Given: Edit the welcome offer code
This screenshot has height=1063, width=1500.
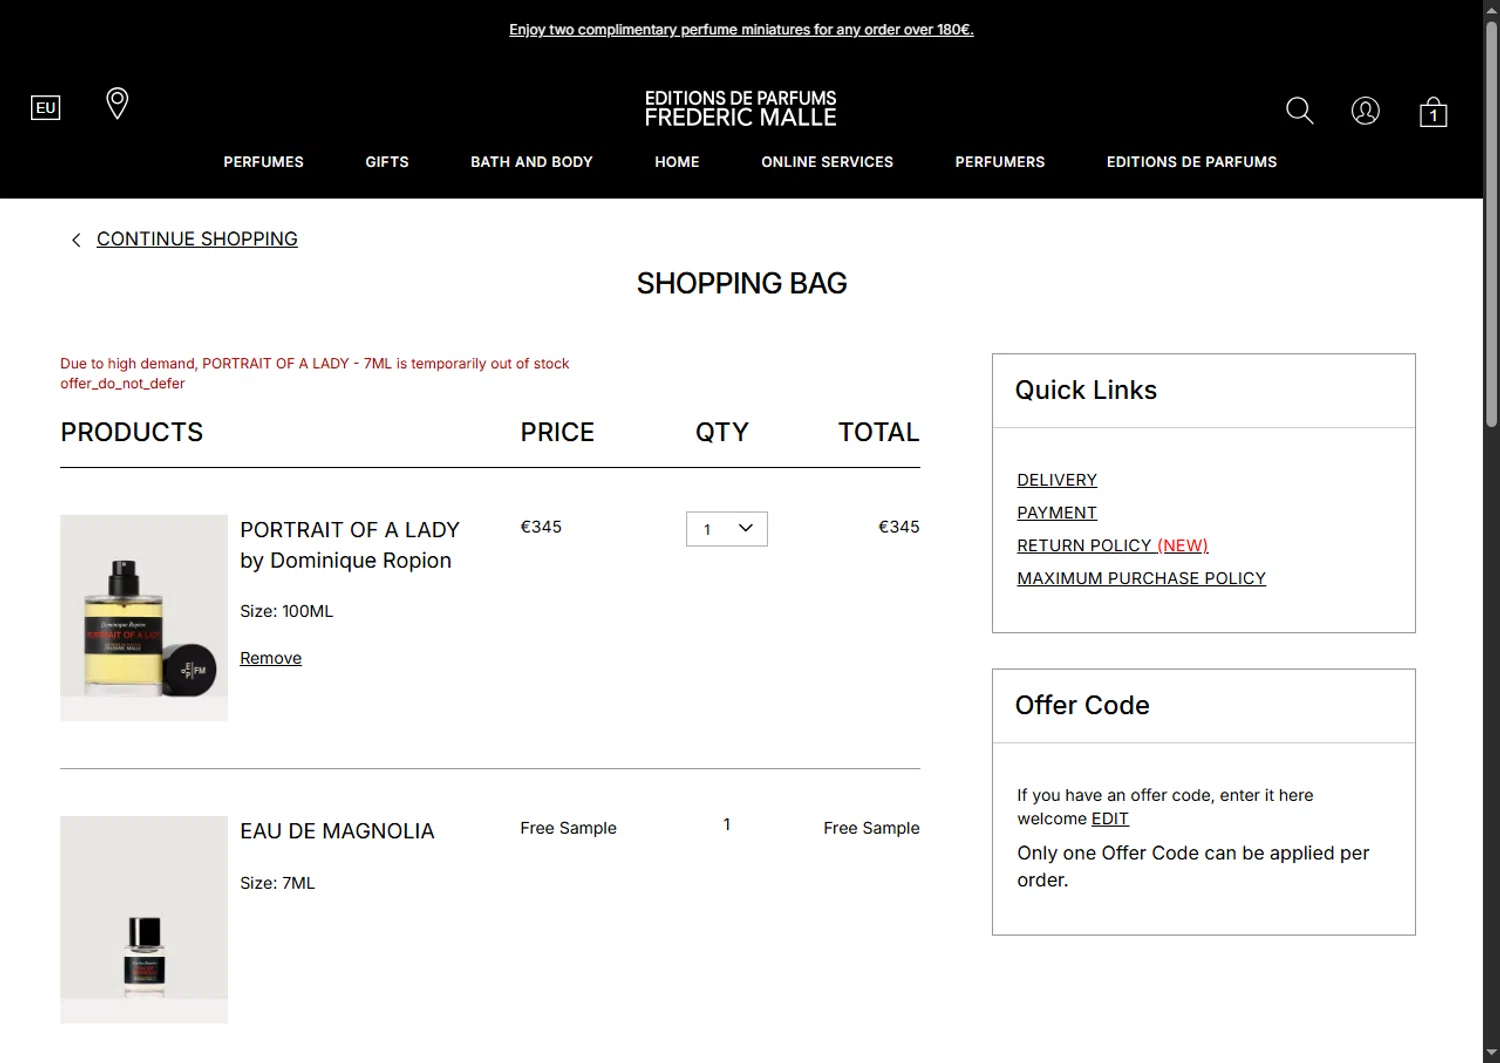Looking at the screenshot, I should pos(1110,819).
